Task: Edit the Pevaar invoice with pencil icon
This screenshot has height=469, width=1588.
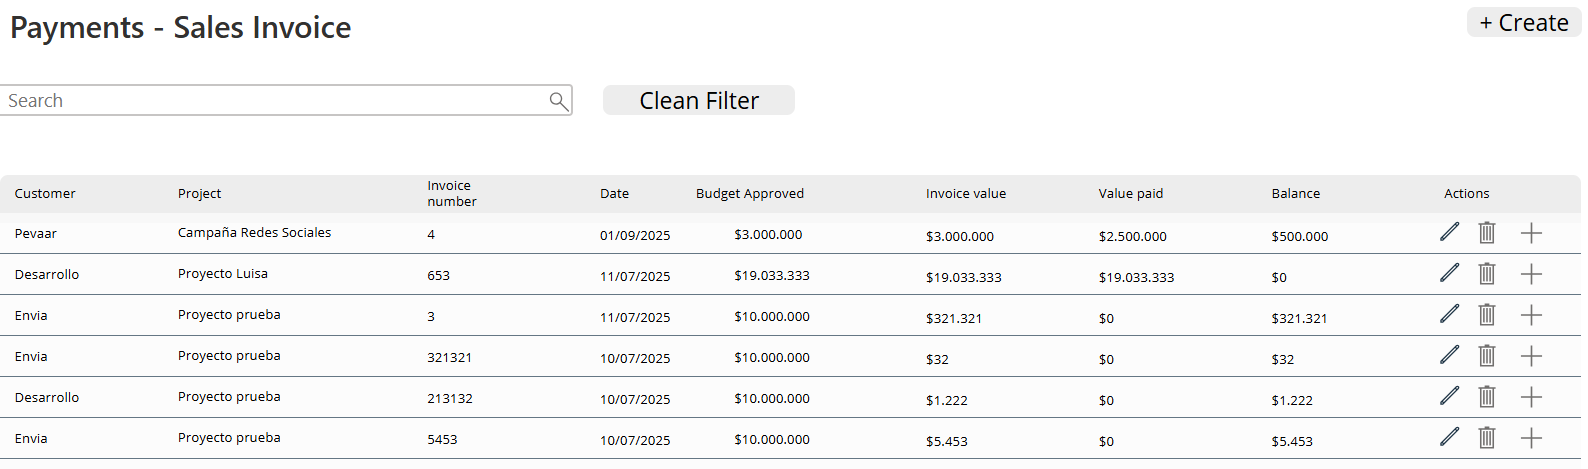Action: click(1449, 232)
